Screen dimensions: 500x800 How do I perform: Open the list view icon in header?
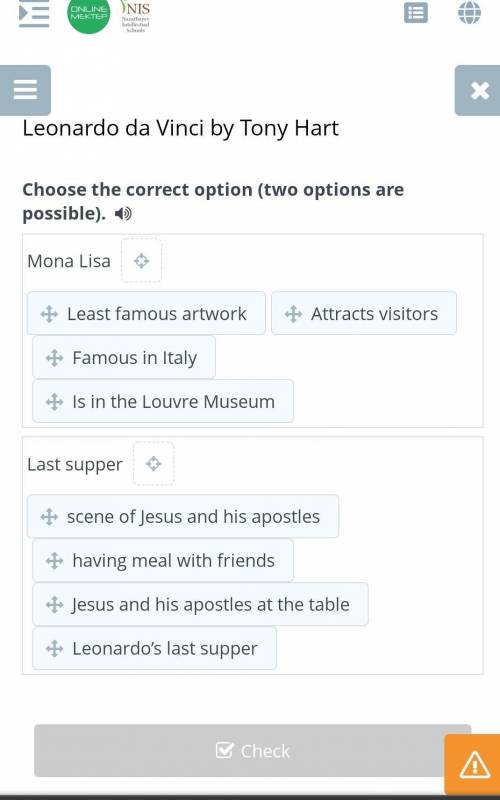pos(416,13)
